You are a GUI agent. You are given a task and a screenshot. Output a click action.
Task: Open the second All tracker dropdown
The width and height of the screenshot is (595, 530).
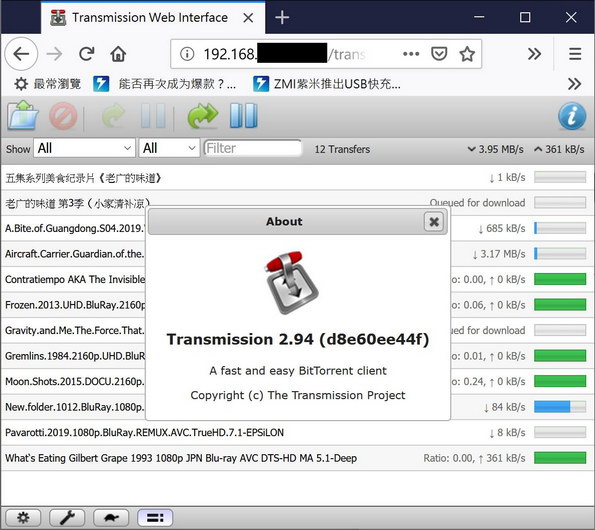tap(169, 148)
